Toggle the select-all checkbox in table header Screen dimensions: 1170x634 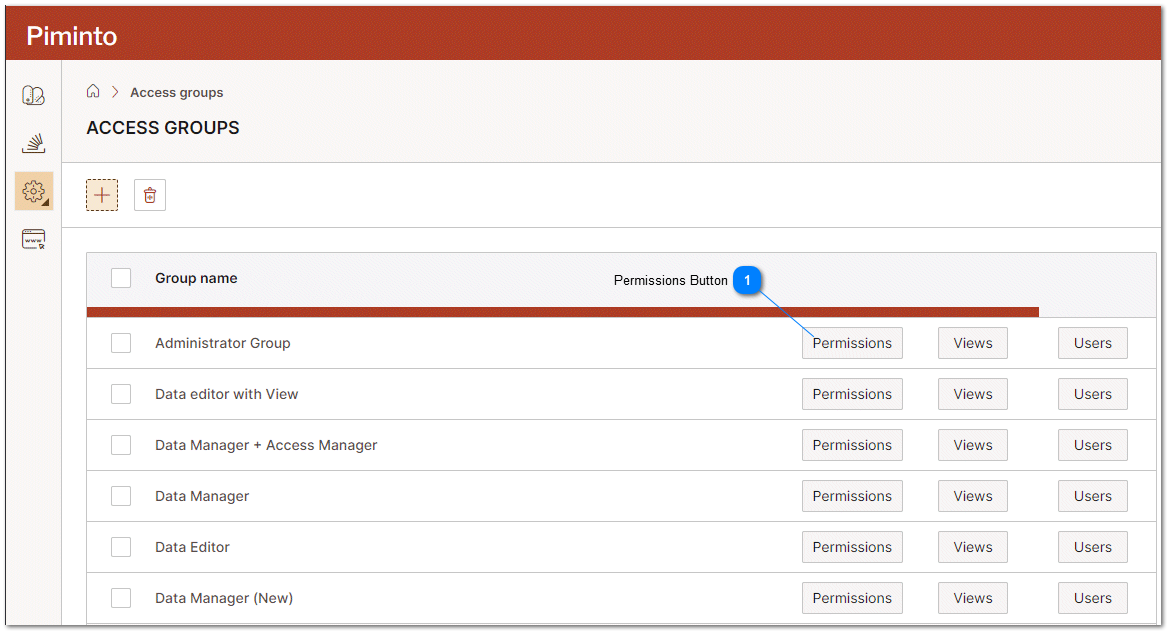tap(121, 277)
